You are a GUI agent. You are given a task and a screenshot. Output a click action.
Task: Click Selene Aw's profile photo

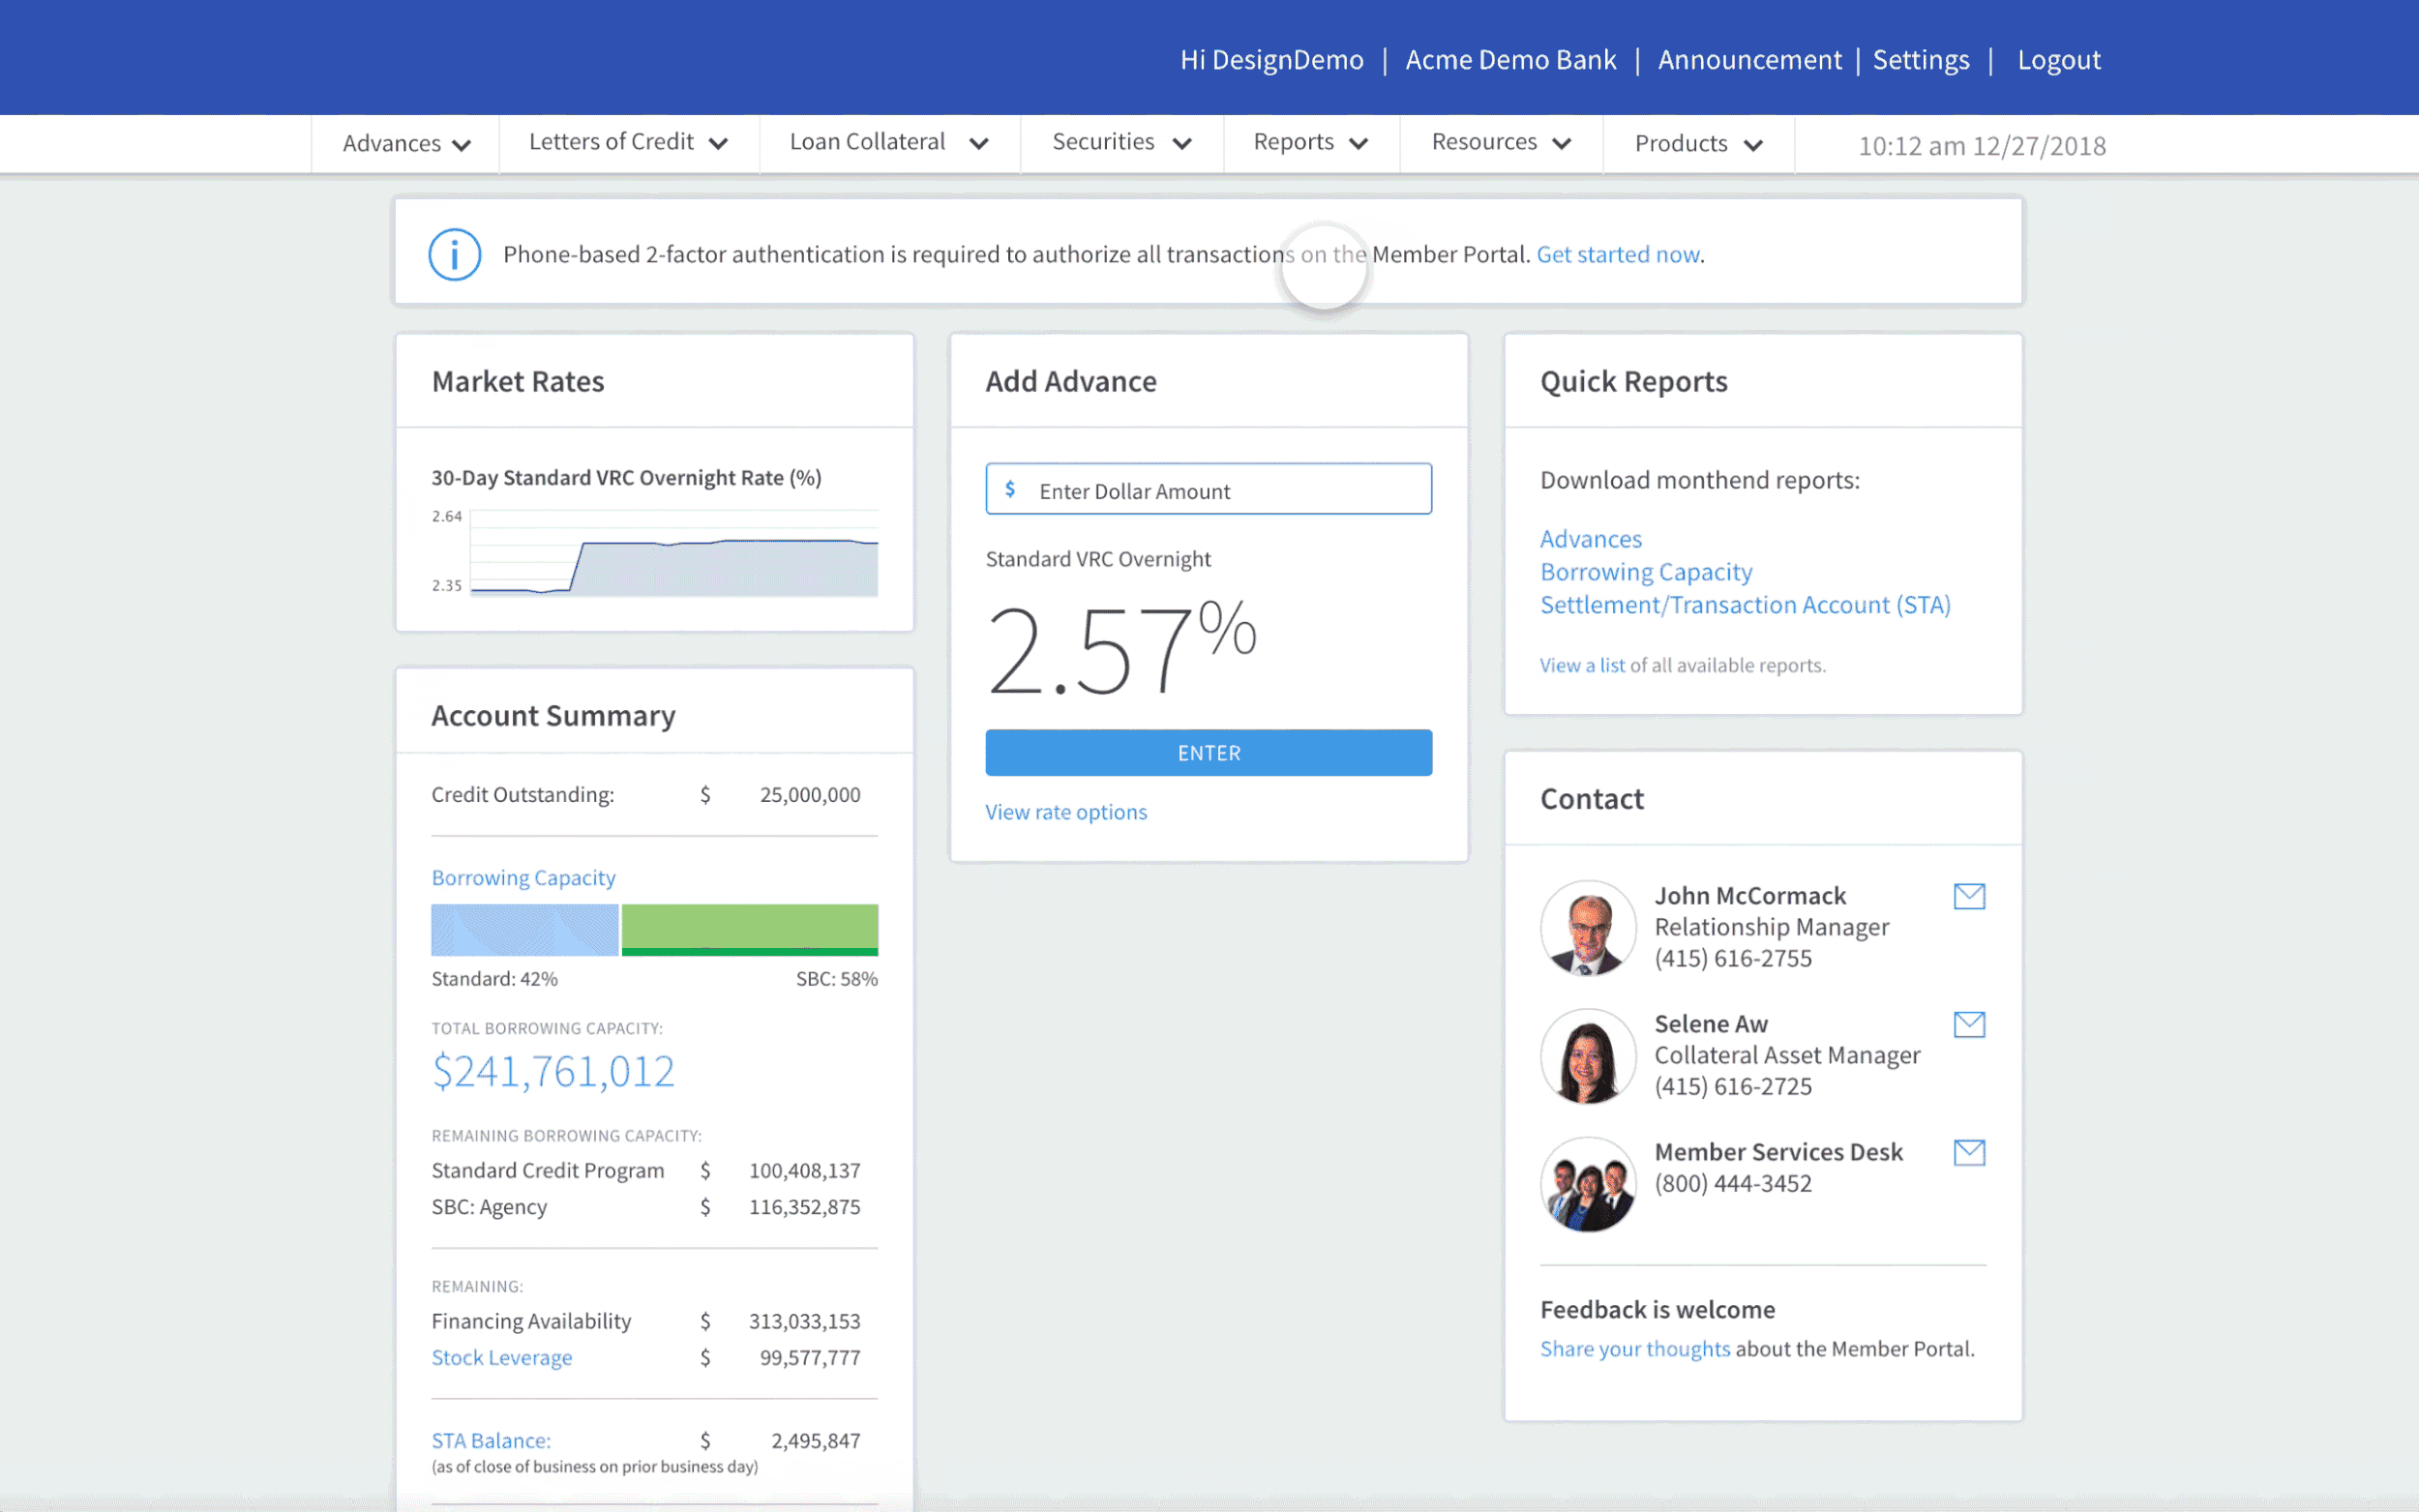pos(1587,1056)
